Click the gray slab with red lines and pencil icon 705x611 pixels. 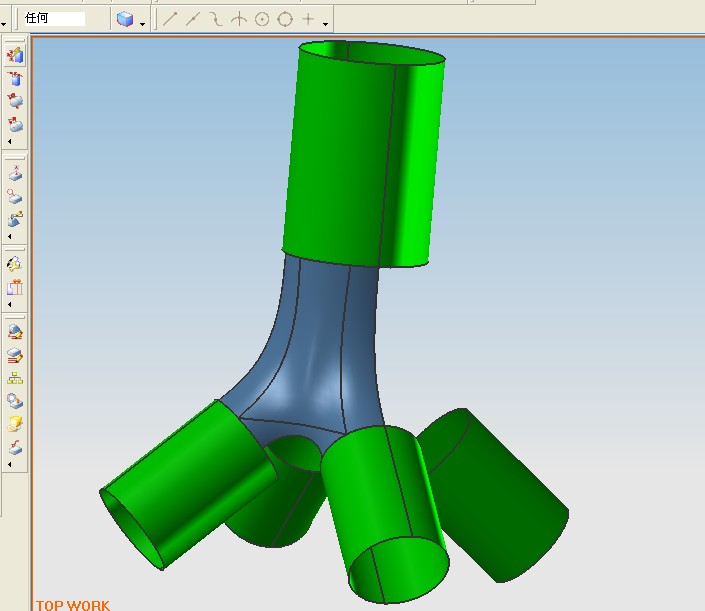pos(15,356)
